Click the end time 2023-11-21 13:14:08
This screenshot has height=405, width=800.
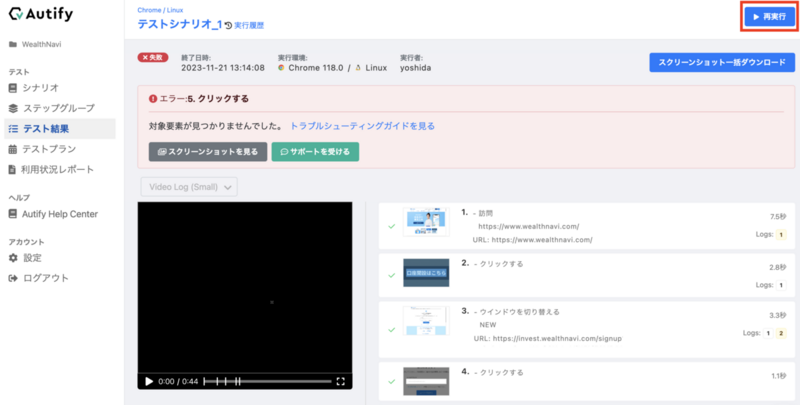click(x=223, y=68)
